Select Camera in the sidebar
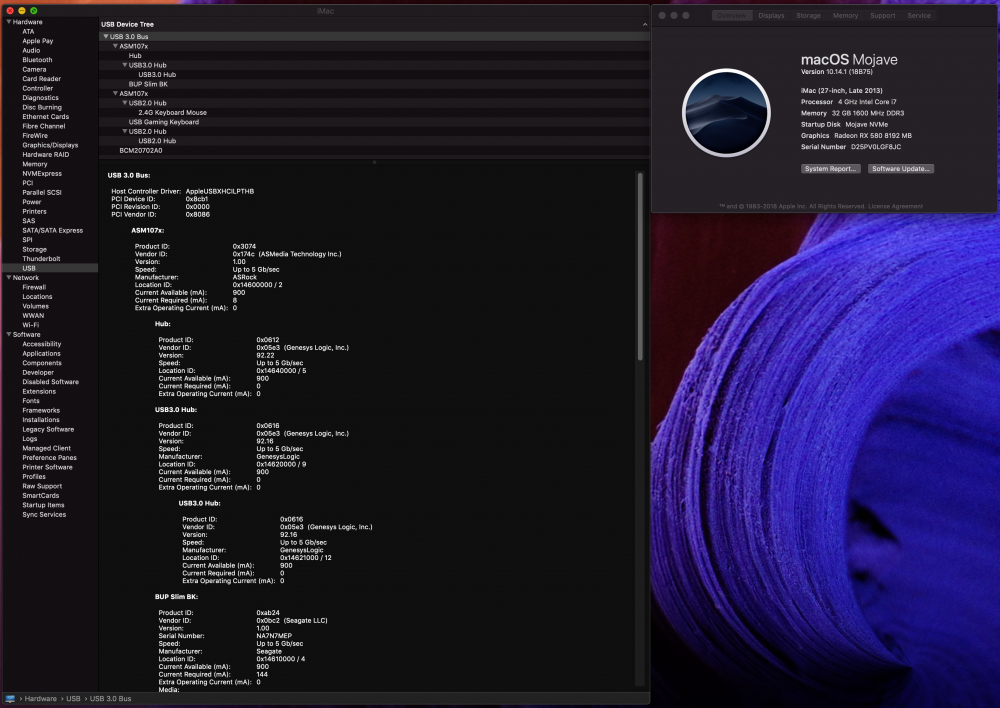This screenshot has width=1000, height=708. [34, 70]
